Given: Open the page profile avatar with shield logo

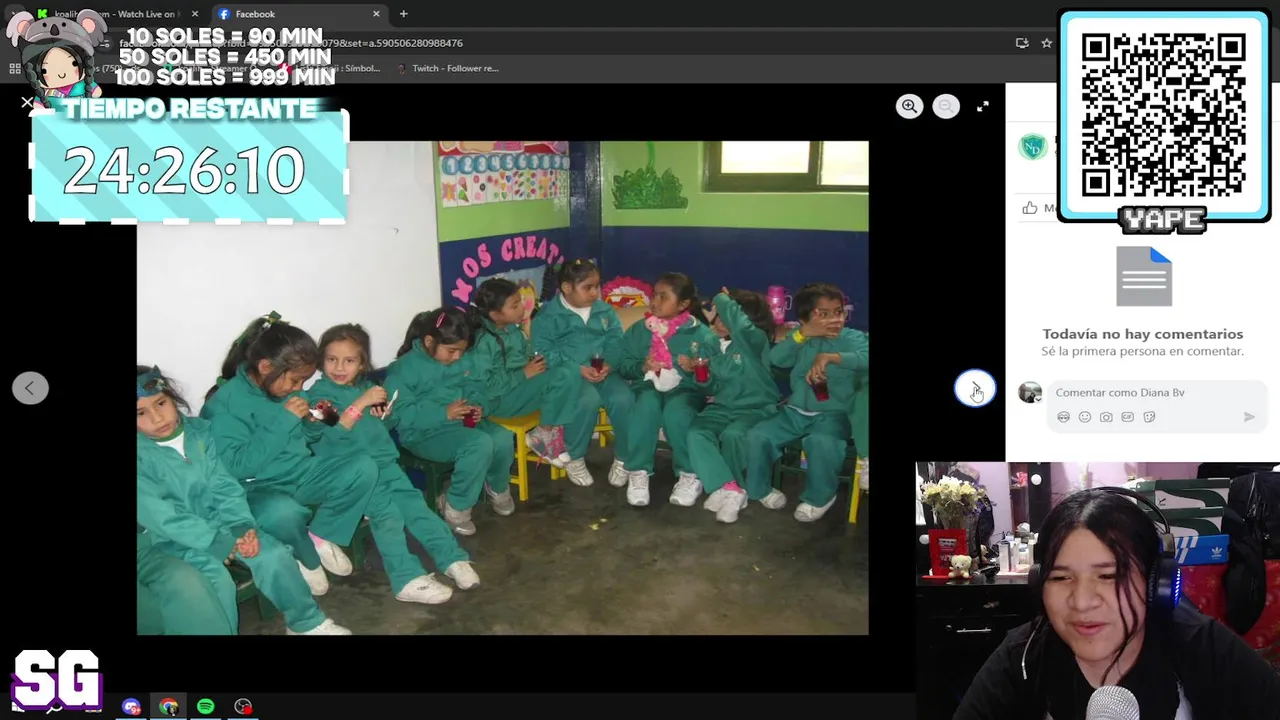Looking at the screenshot, I should (x=1032, y=148).
